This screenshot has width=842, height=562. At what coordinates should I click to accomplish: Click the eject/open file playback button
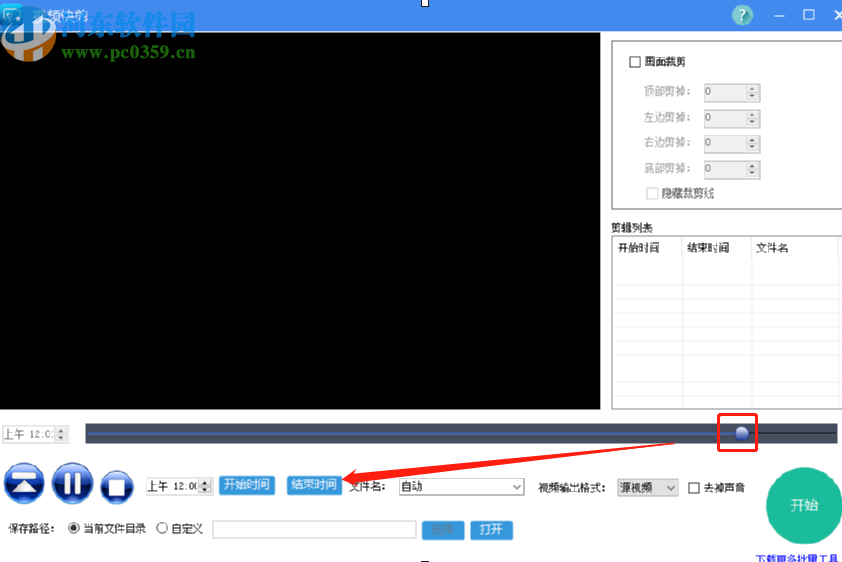click(x=24, y=484)
